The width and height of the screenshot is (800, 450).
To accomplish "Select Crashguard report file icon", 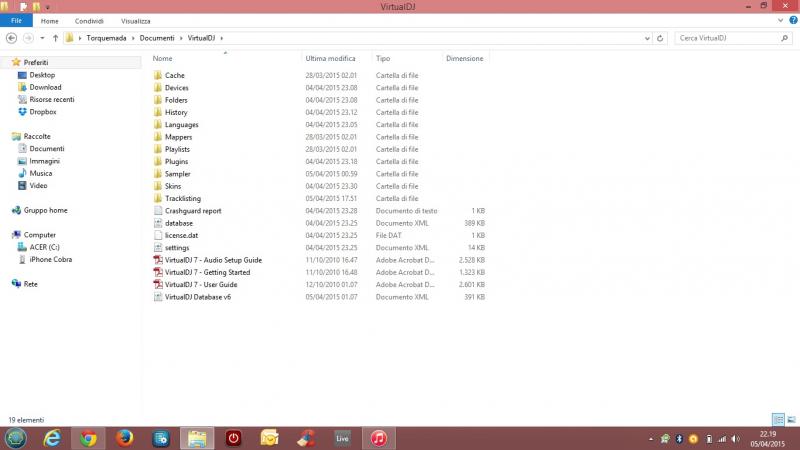I will click(x=158, y=211).
